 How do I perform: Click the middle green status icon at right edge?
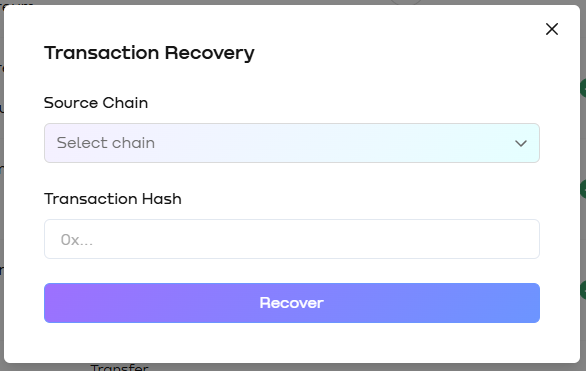click(583, 189)
